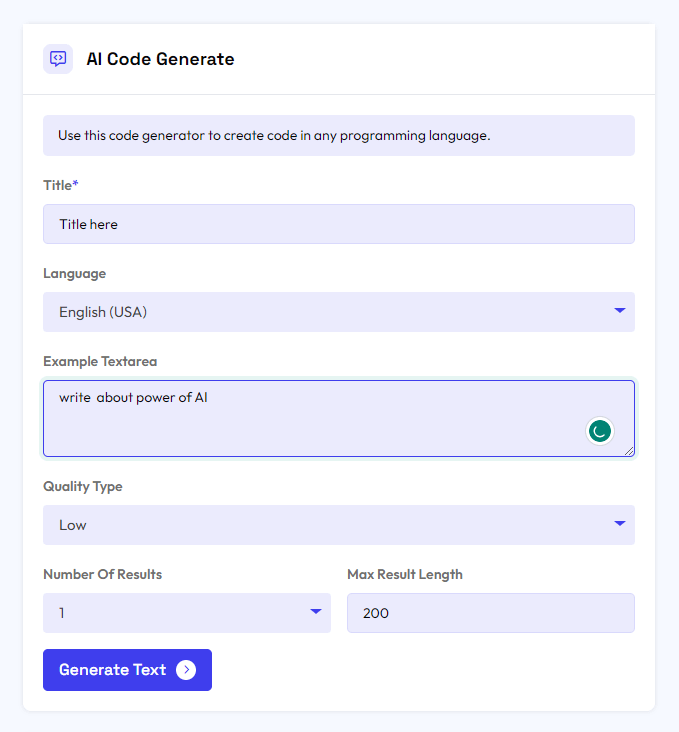Viewport: 679px width, 732px height.
Task: Click the Quality Type label
Action: (83, 486)
